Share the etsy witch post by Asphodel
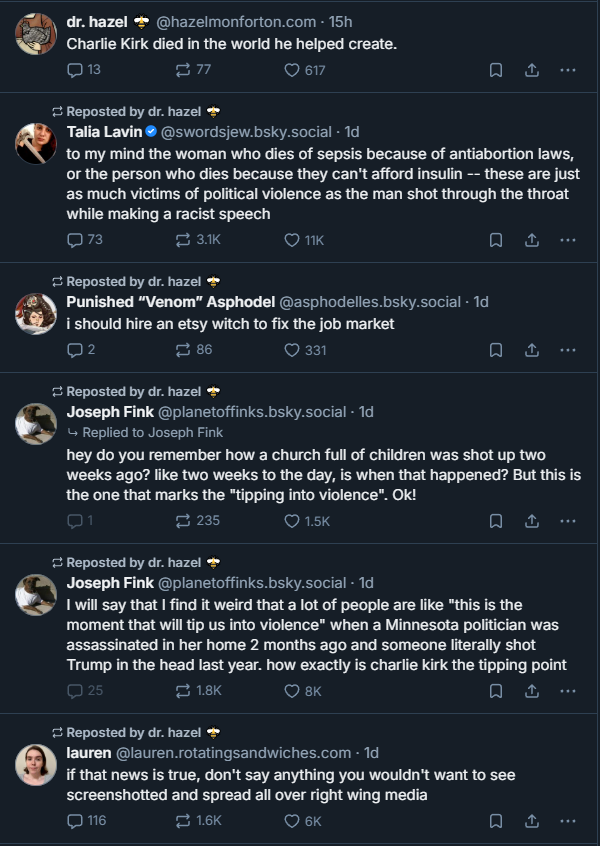The width and height of the screenshot is (600, 846). (x=532, y=350)
